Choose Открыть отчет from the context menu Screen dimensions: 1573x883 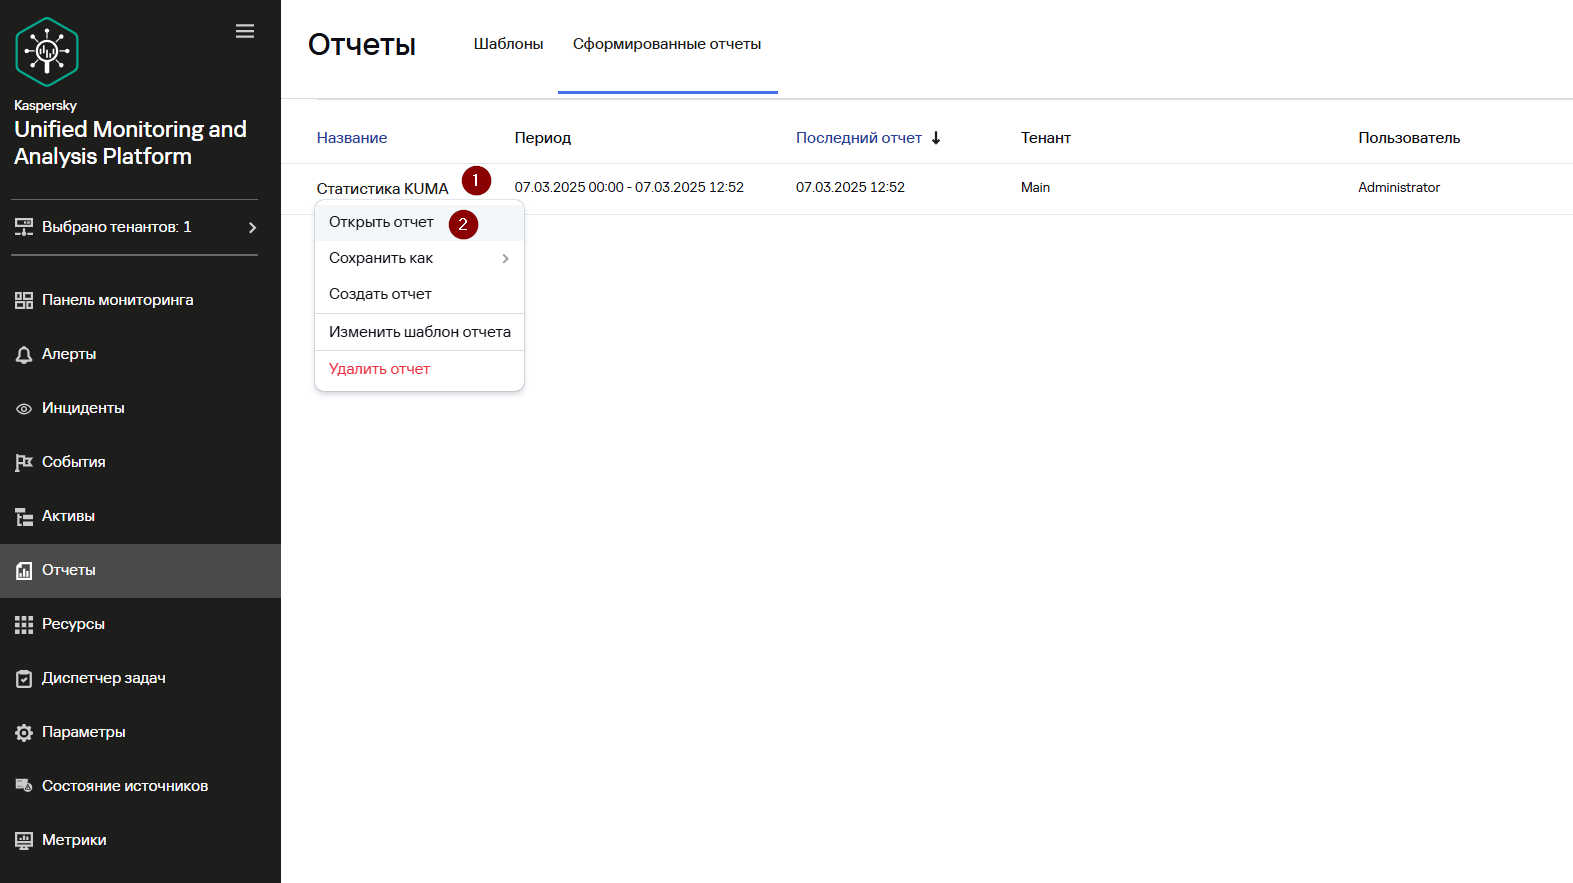tap(419, 222)
